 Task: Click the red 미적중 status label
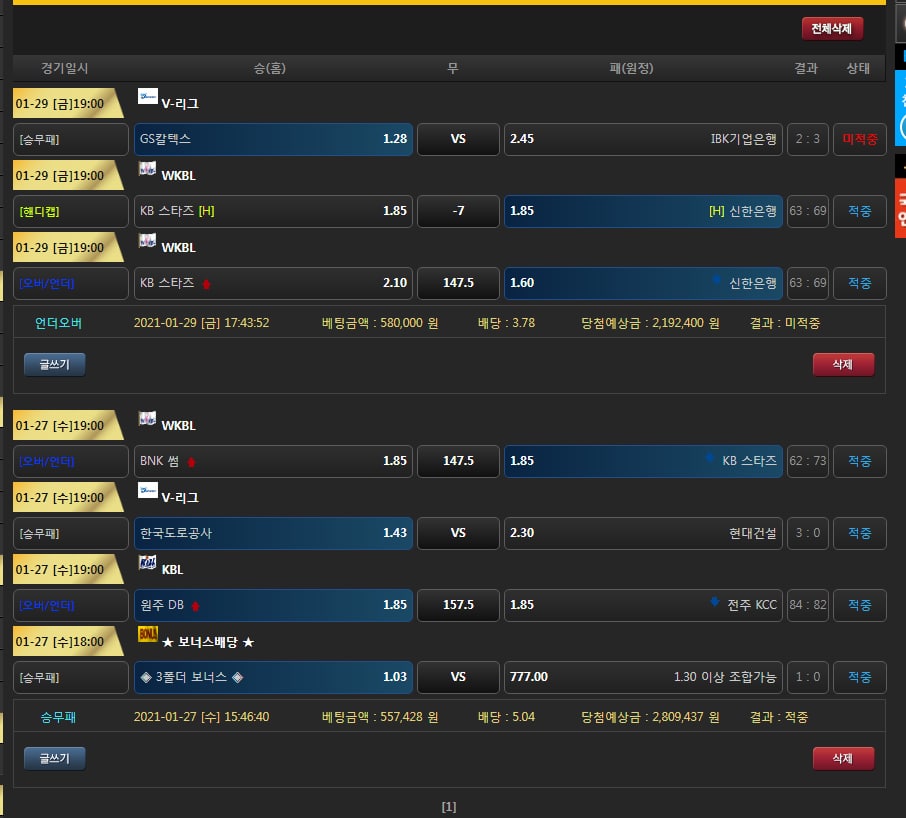coord(859,139)
